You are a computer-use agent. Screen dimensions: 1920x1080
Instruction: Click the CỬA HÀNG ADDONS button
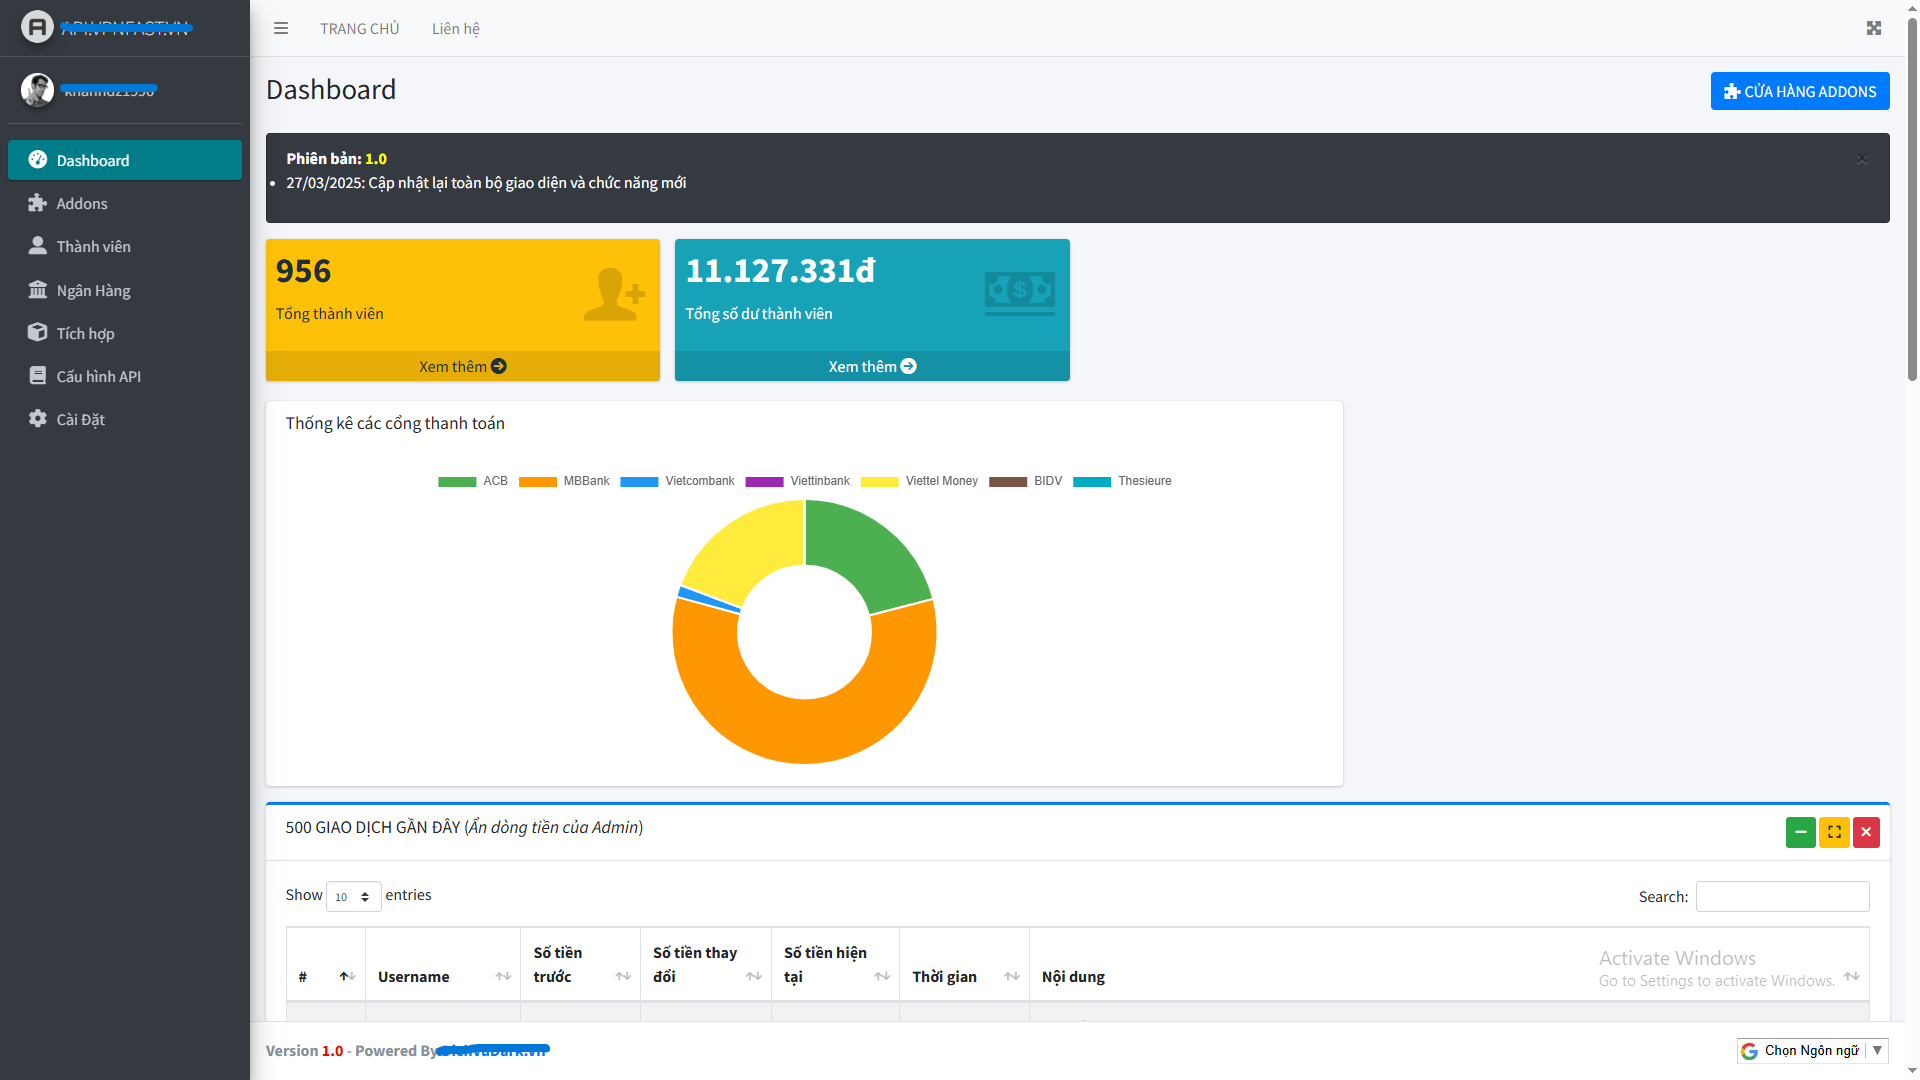click(1799, 91)
